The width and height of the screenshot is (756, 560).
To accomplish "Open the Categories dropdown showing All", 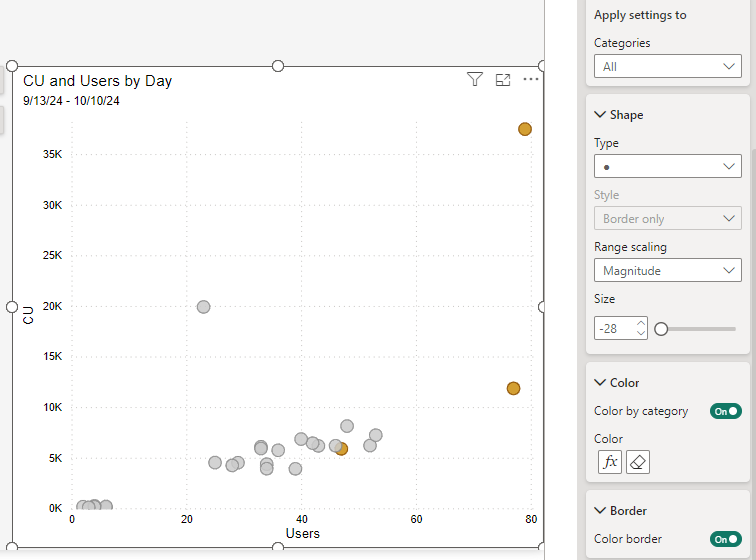I will (x=668, y=66).
